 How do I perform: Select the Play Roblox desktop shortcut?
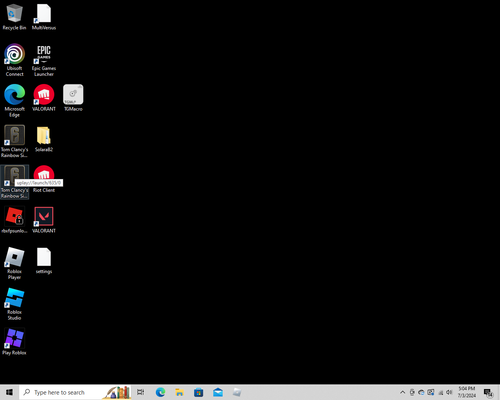(x=14, y=342)
